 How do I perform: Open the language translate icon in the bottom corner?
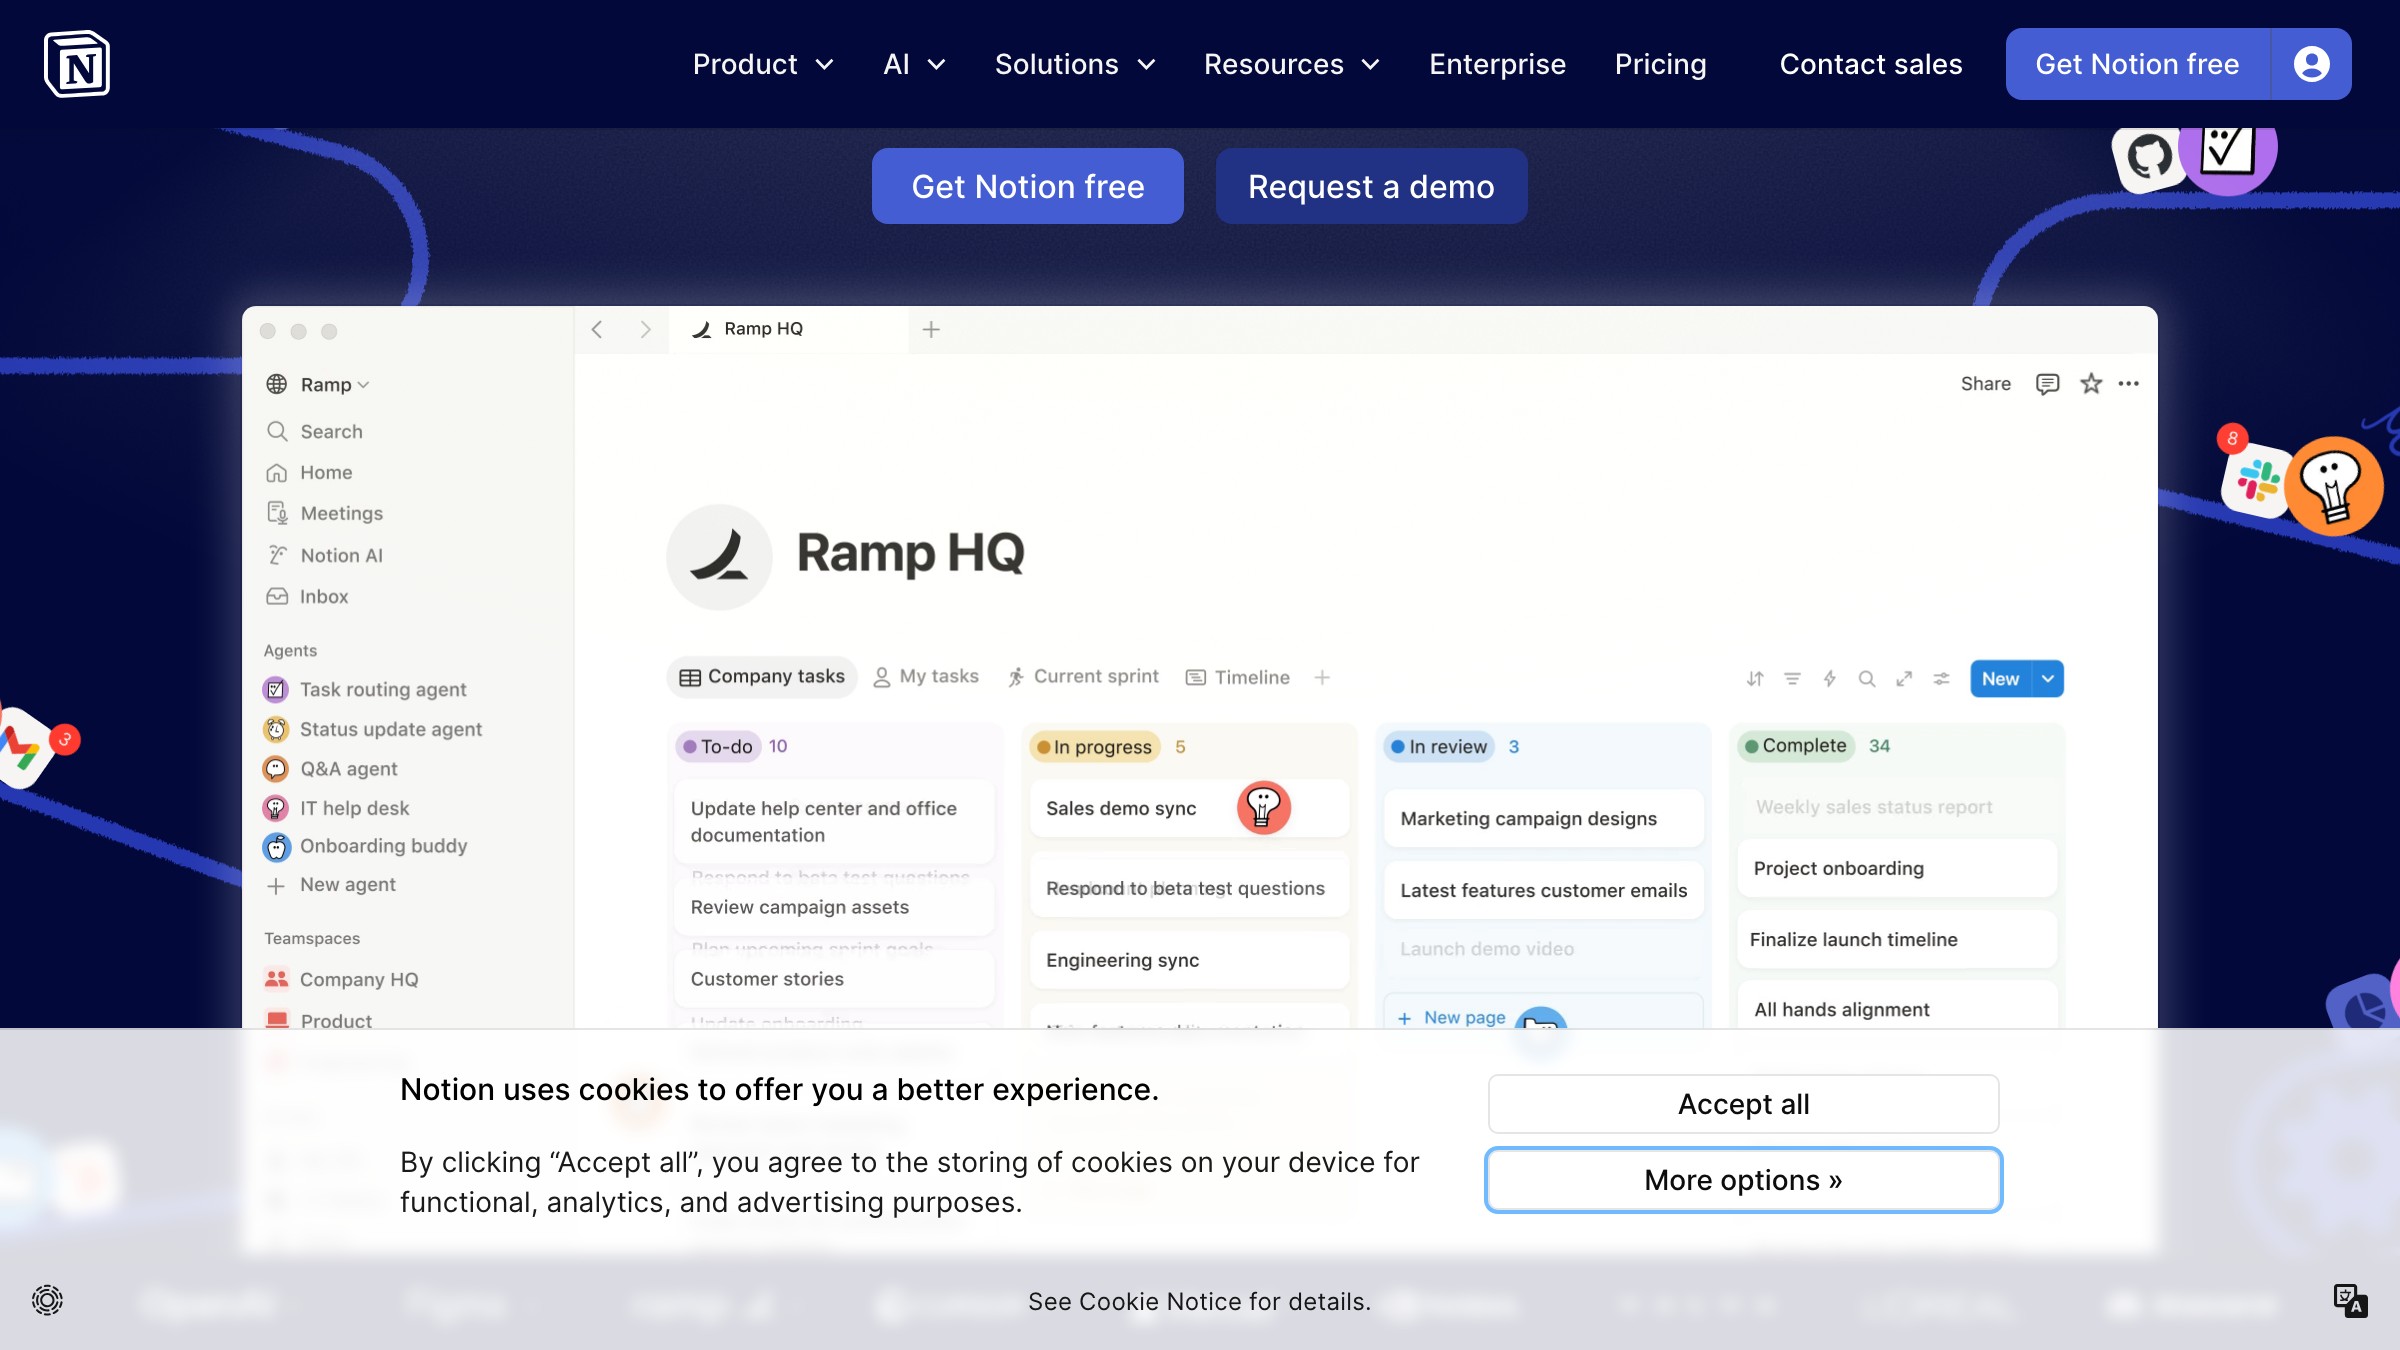(2349, 1300)
